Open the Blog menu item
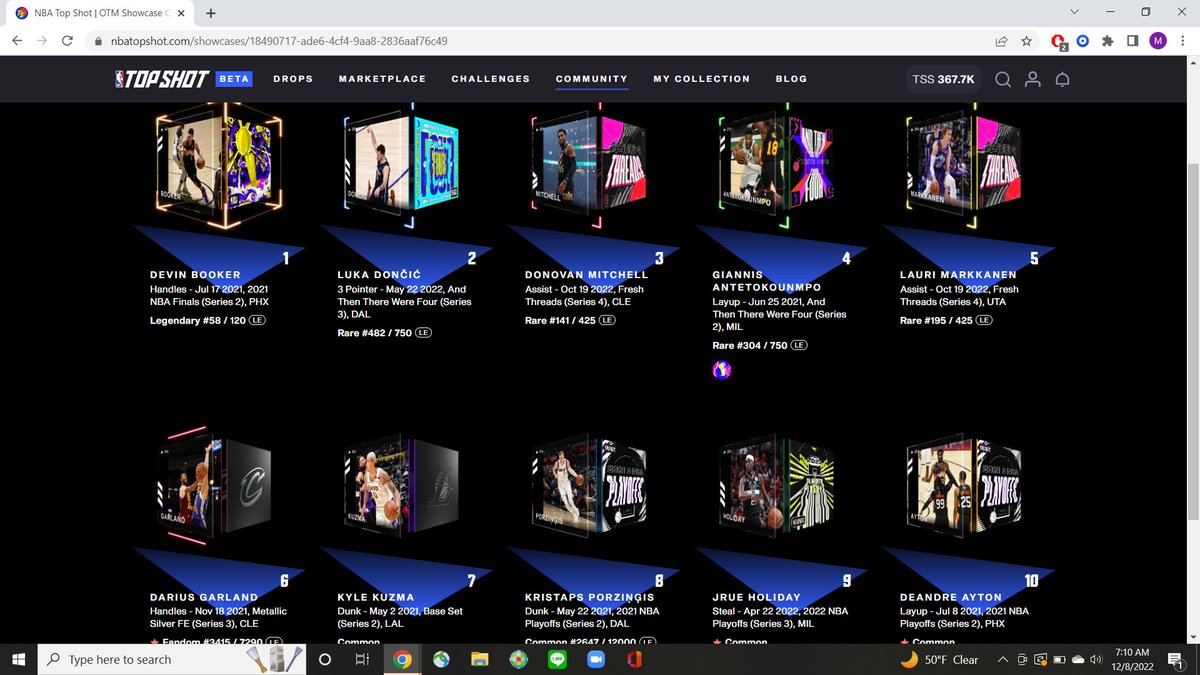Screen dimensions: 1200x675 coord(791,79)
